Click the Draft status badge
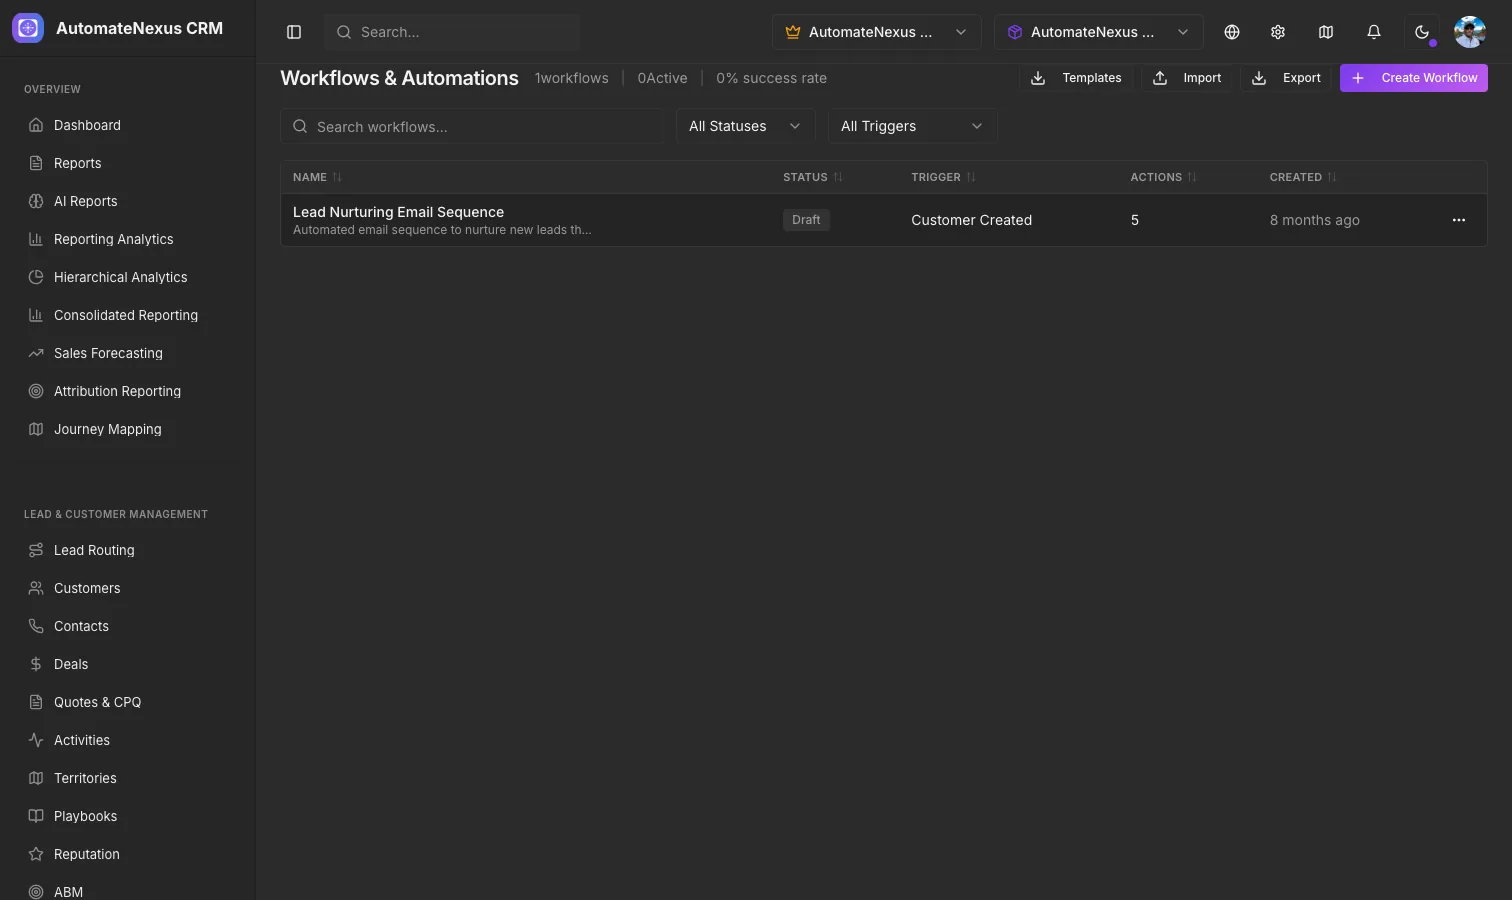Viewport: 1512px width, 900px height. click(806, 220)
